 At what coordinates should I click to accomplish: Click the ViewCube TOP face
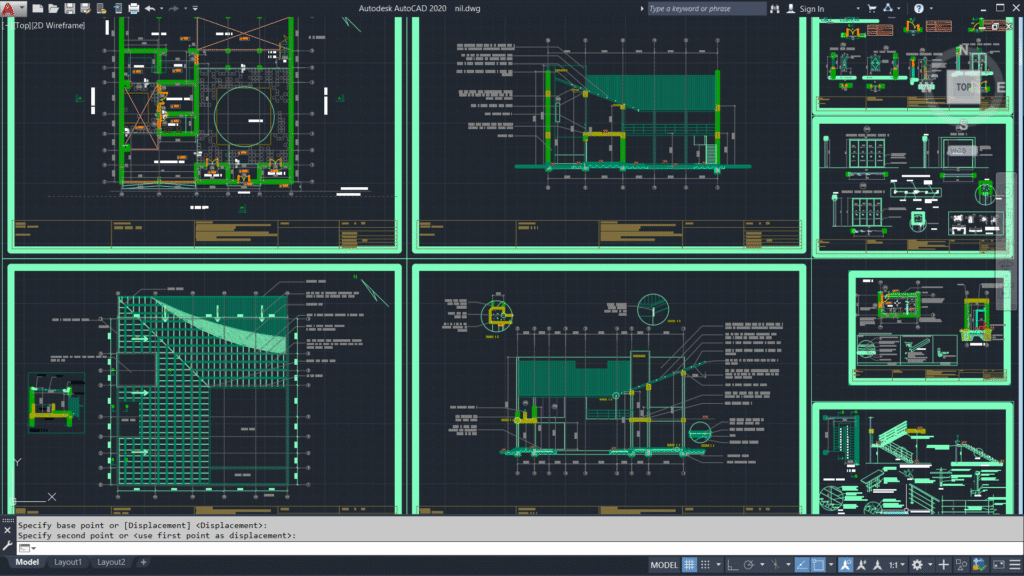pos(963,87)
